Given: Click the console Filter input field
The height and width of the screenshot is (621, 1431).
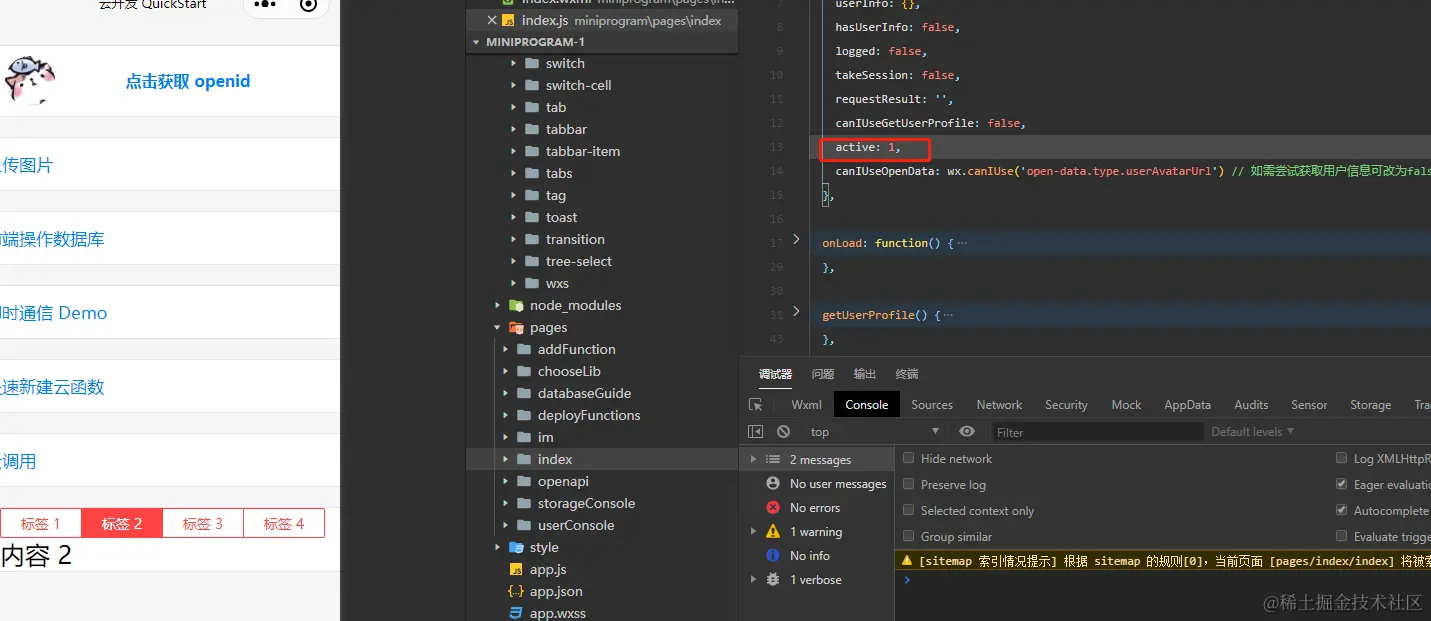Looking at the screenshot, I should (1097, 432).
